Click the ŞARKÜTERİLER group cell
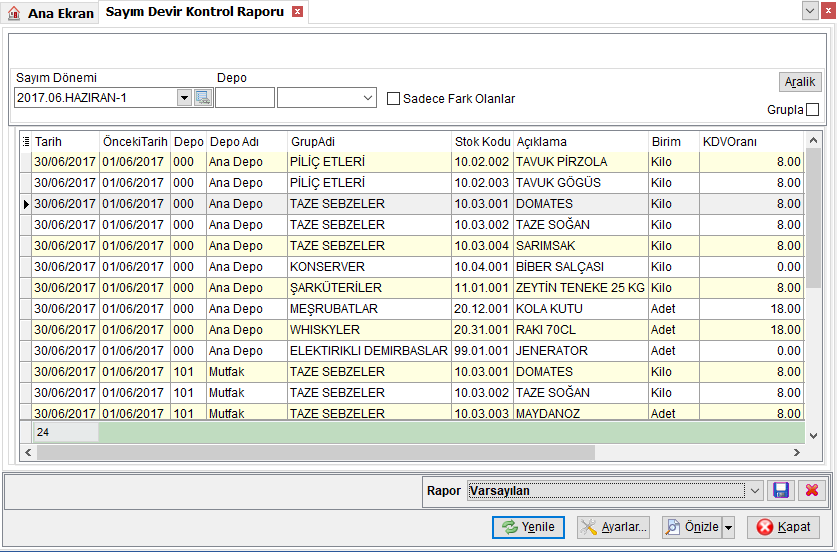Screen dimensions: 838x552 point(369,287)
